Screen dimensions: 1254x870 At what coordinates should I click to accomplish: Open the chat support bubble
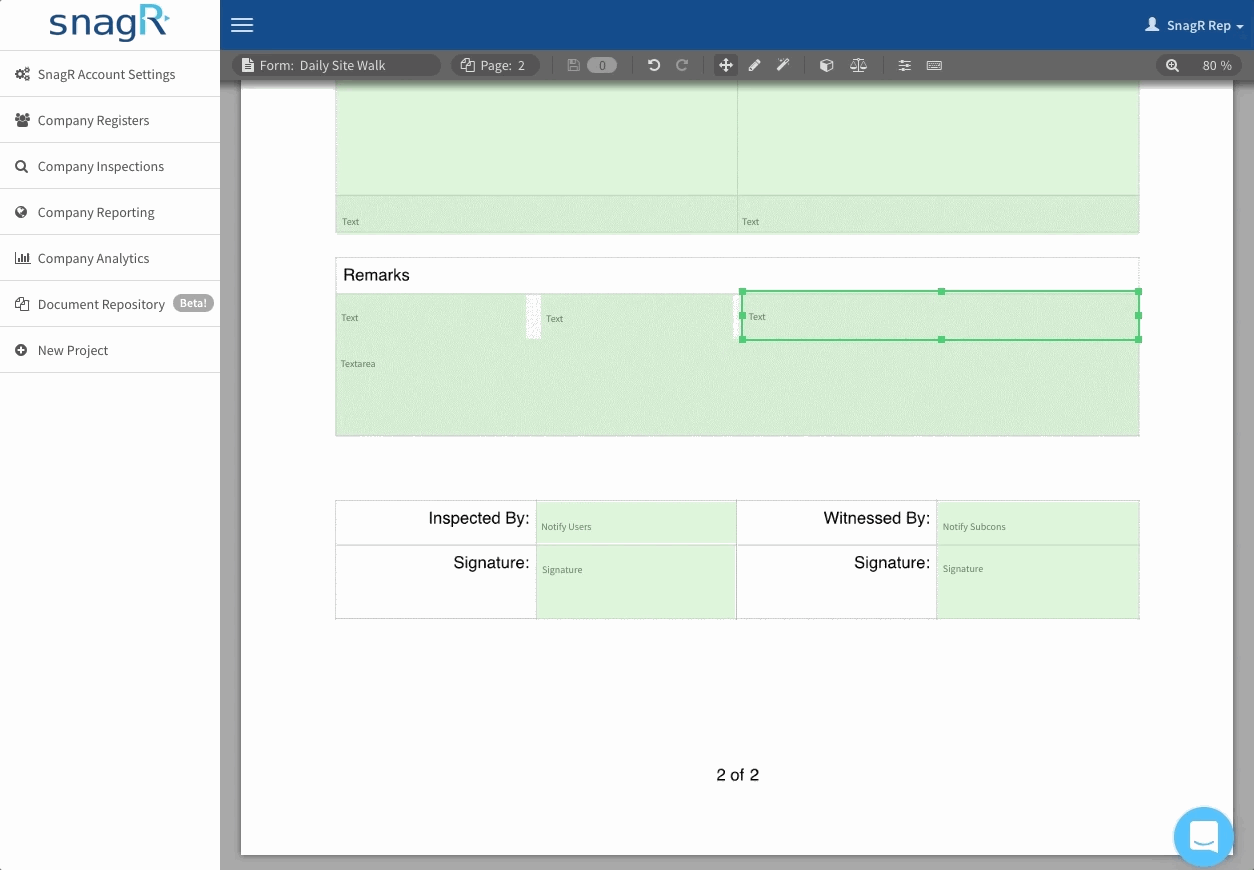coord(1204,836)
